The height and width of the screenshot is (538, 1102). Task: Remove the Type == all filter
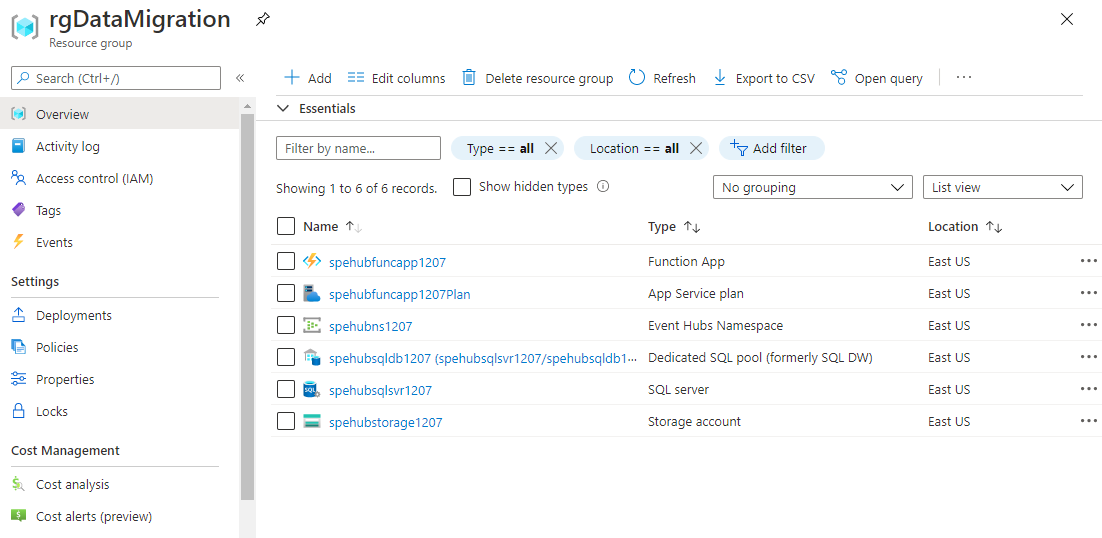pyautogui.click(x=551, y=148)
